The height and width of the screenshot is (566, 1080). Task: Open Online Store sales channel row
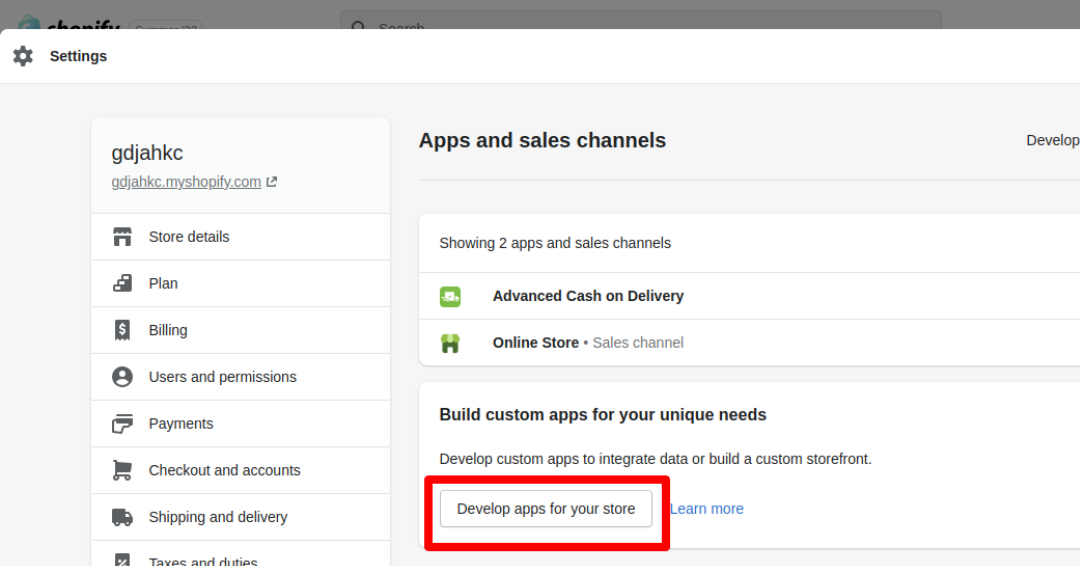click(749, 343)
